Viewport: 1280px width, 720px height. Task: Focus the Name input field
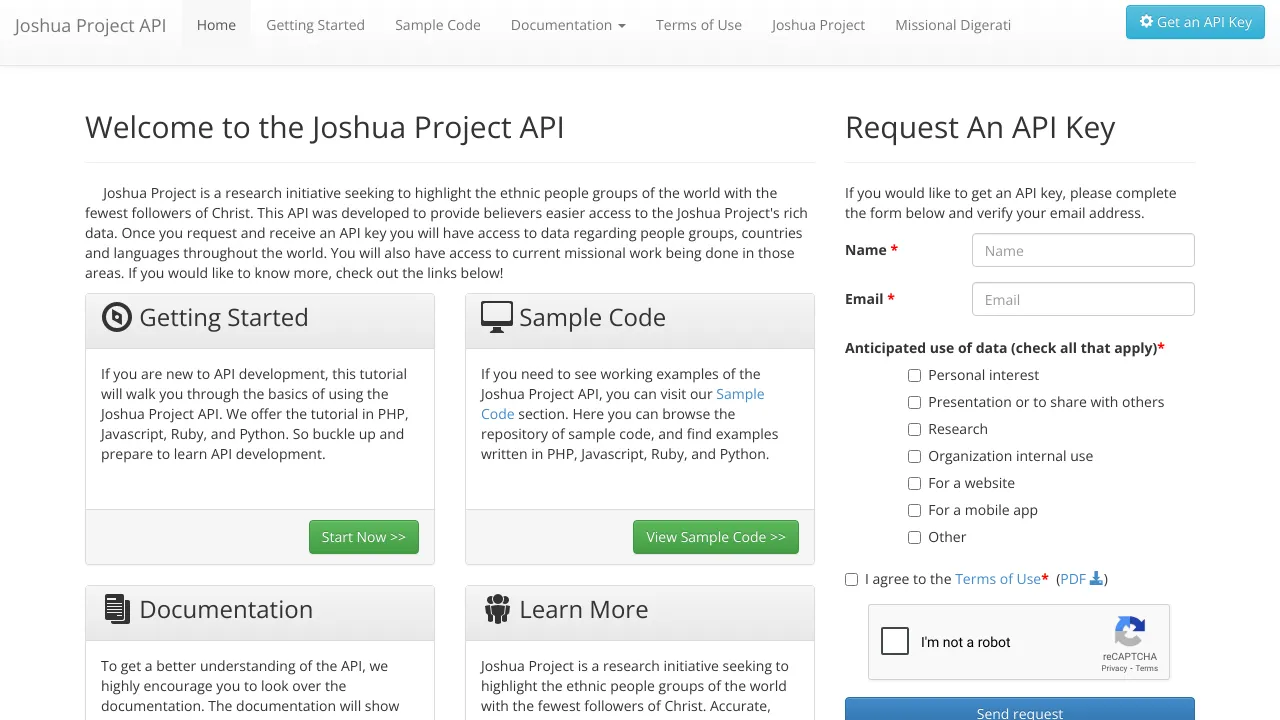(1083, 250)
